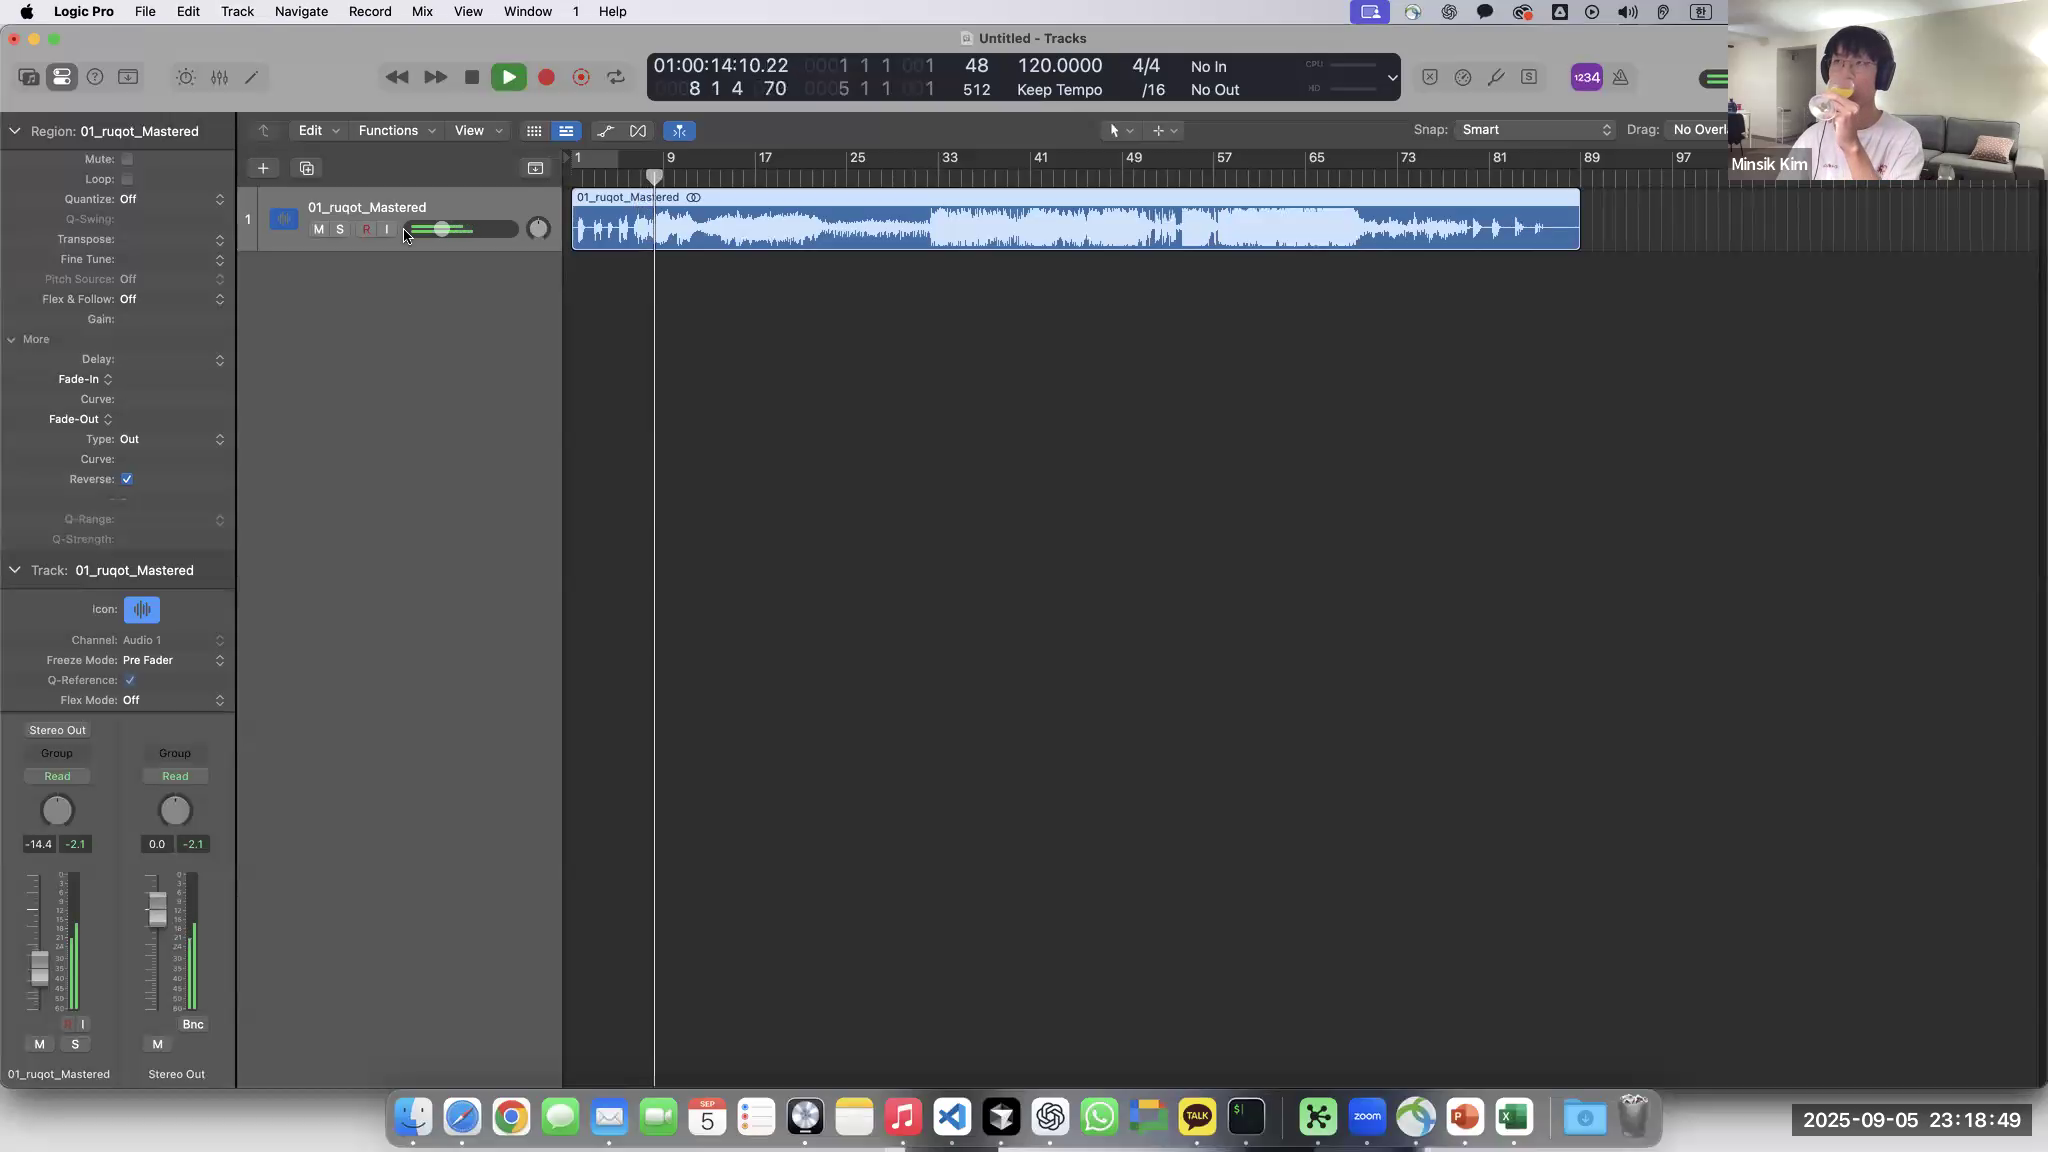Open the Mix menu in menu bar
Screen dimensions: 2048x1152
(422, 12)
